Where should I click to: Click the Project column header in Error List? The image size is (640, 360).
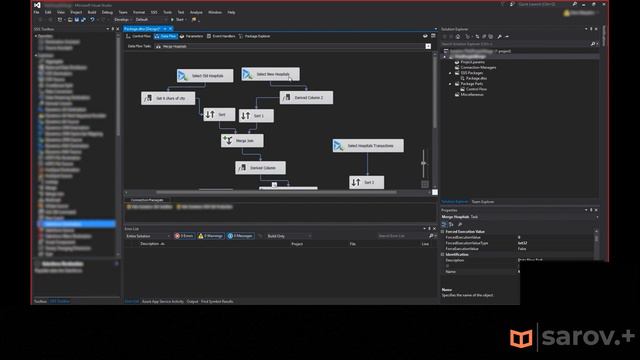tap(297, 244)
